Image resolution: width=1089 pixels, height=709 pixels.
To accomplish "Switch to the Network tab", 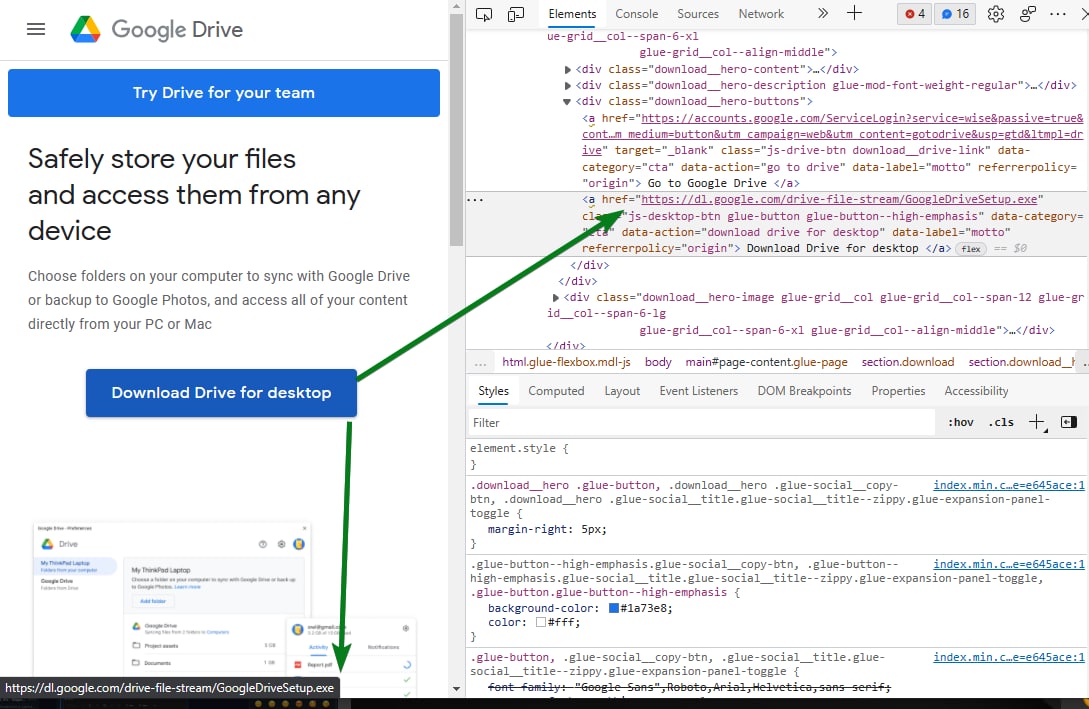I will coord(761,14).
